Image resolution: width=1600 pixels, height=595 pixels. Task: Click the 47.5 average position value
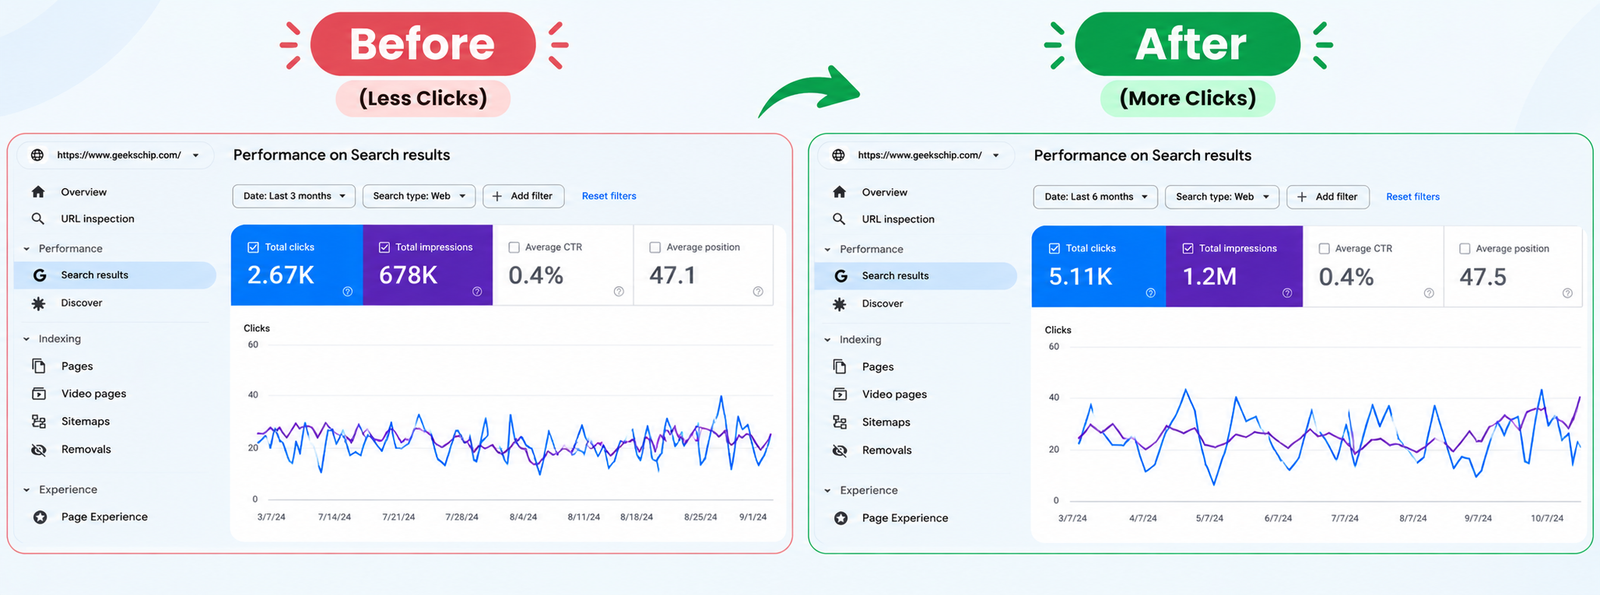click(x=1483, y=277)
